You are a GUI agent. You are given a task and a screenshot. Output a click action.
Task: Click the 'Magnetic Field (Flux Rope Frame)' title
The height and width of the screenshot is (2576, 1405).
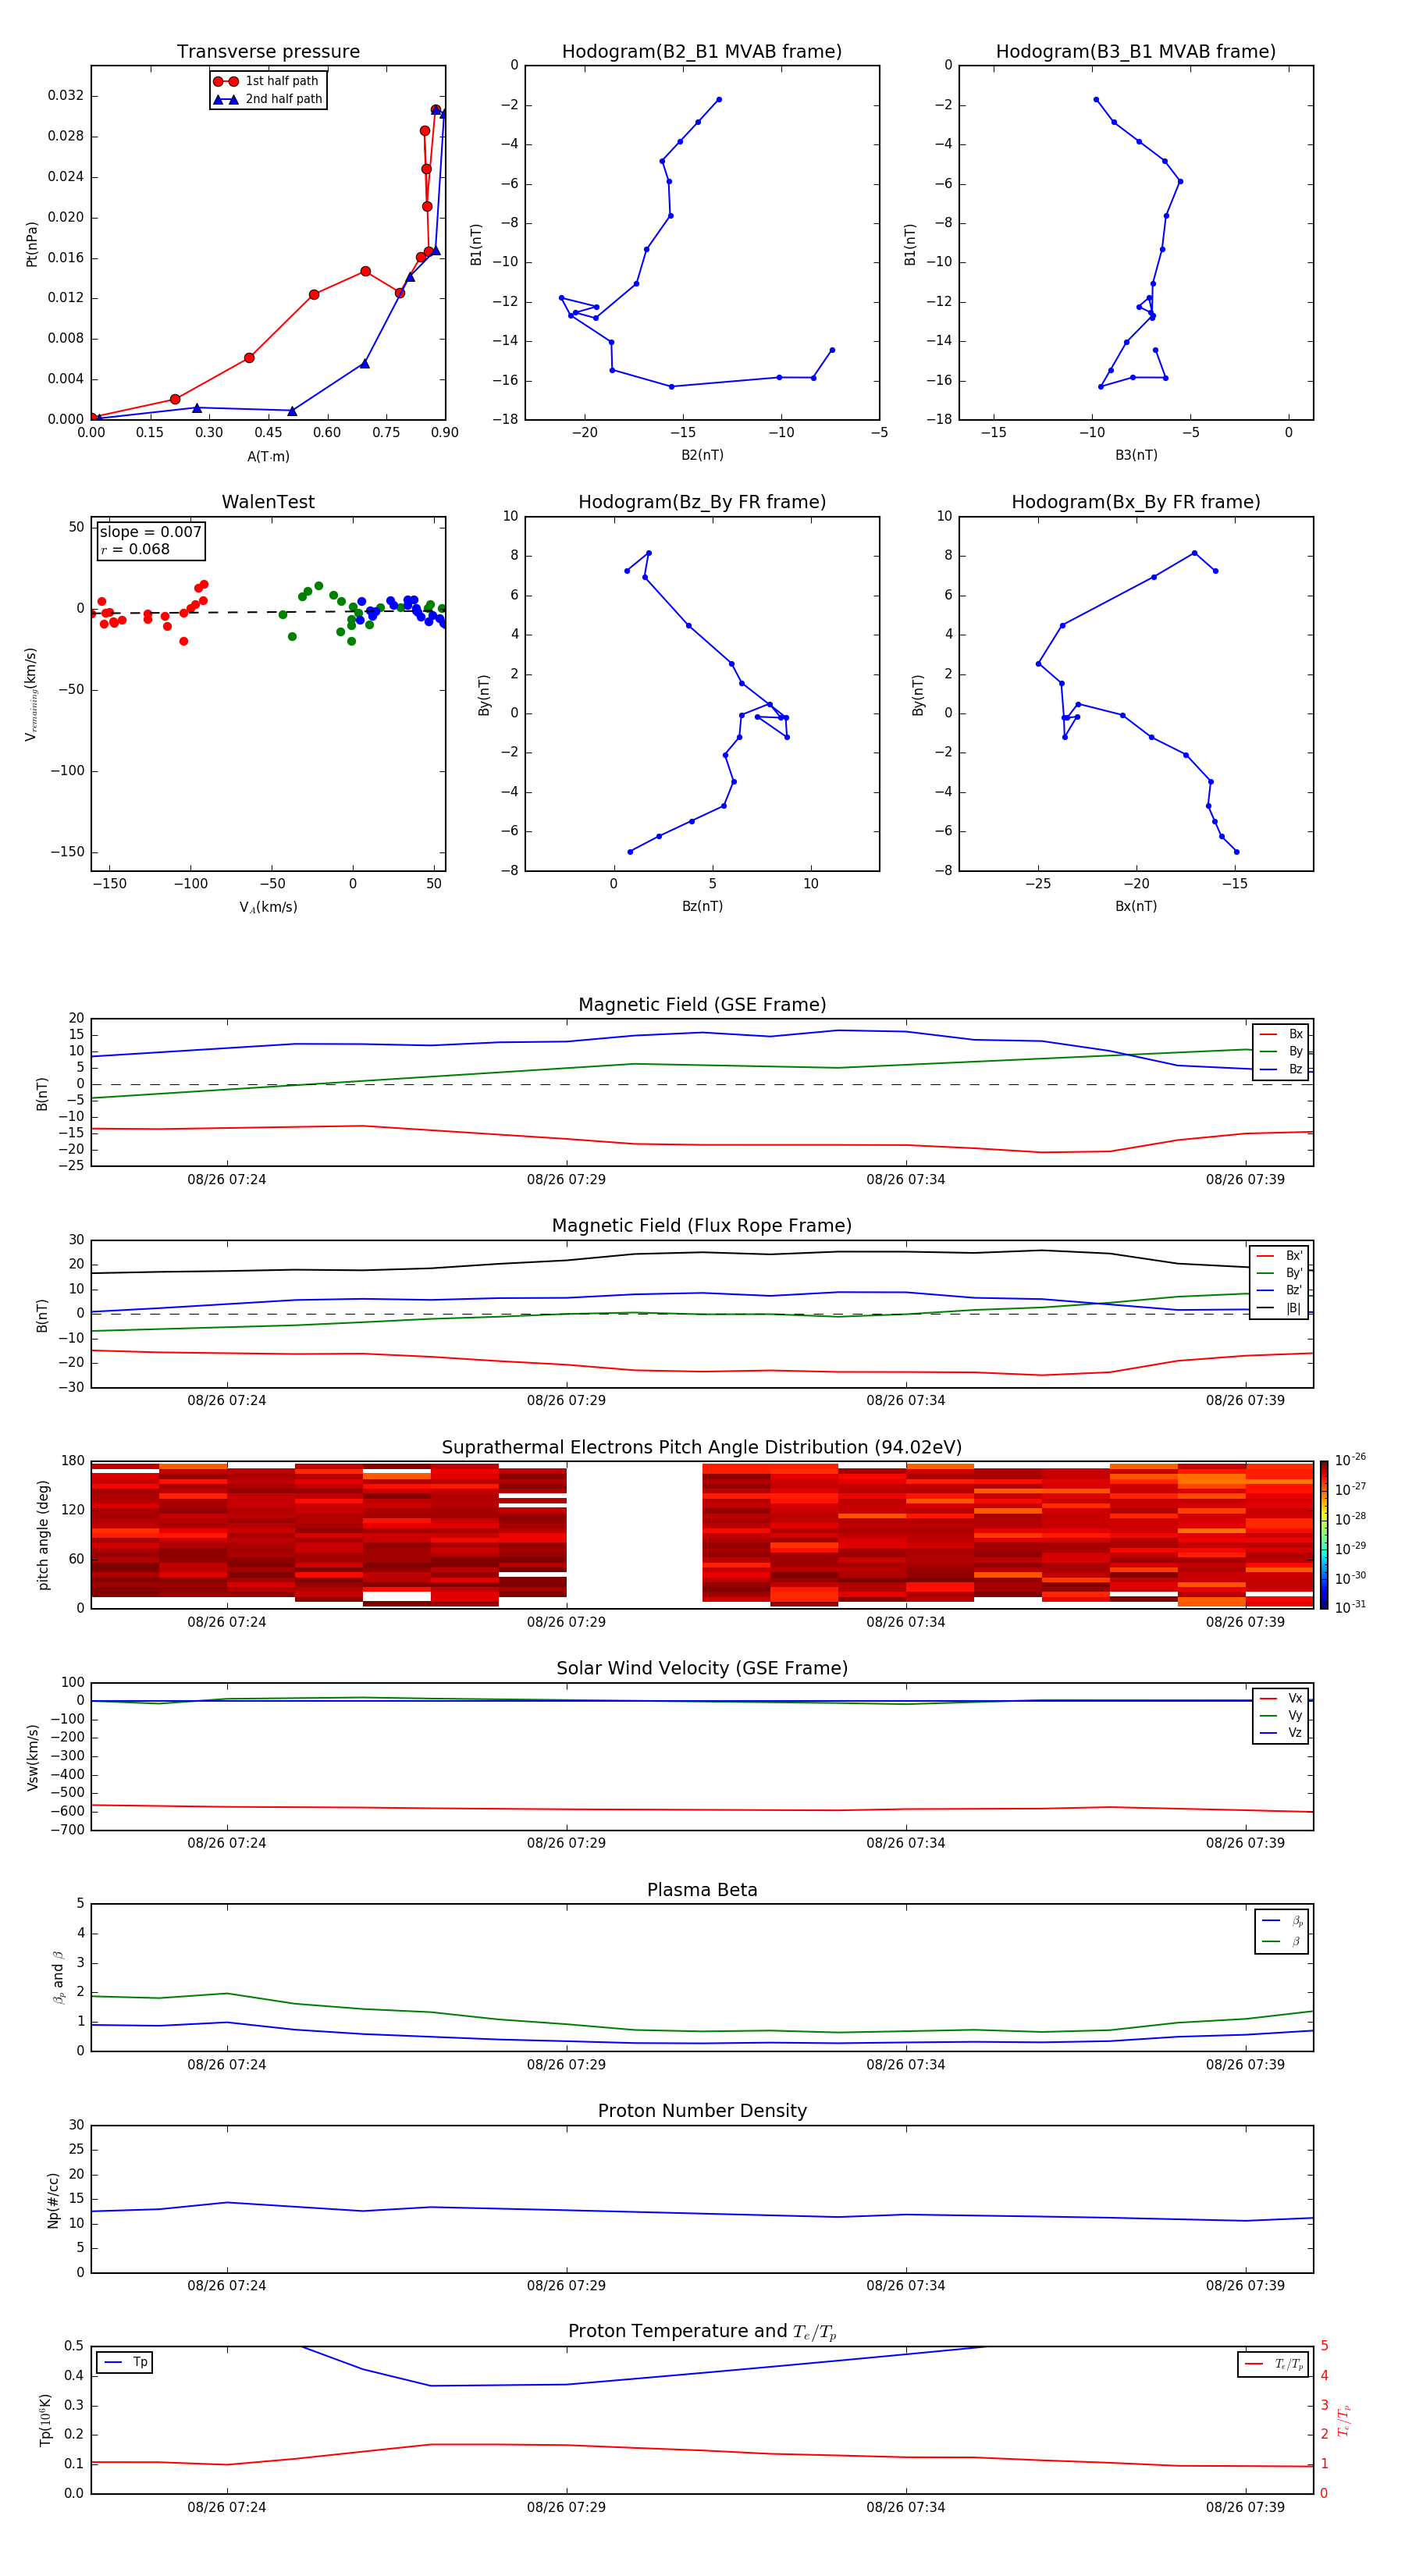[x=702, y=1226]
